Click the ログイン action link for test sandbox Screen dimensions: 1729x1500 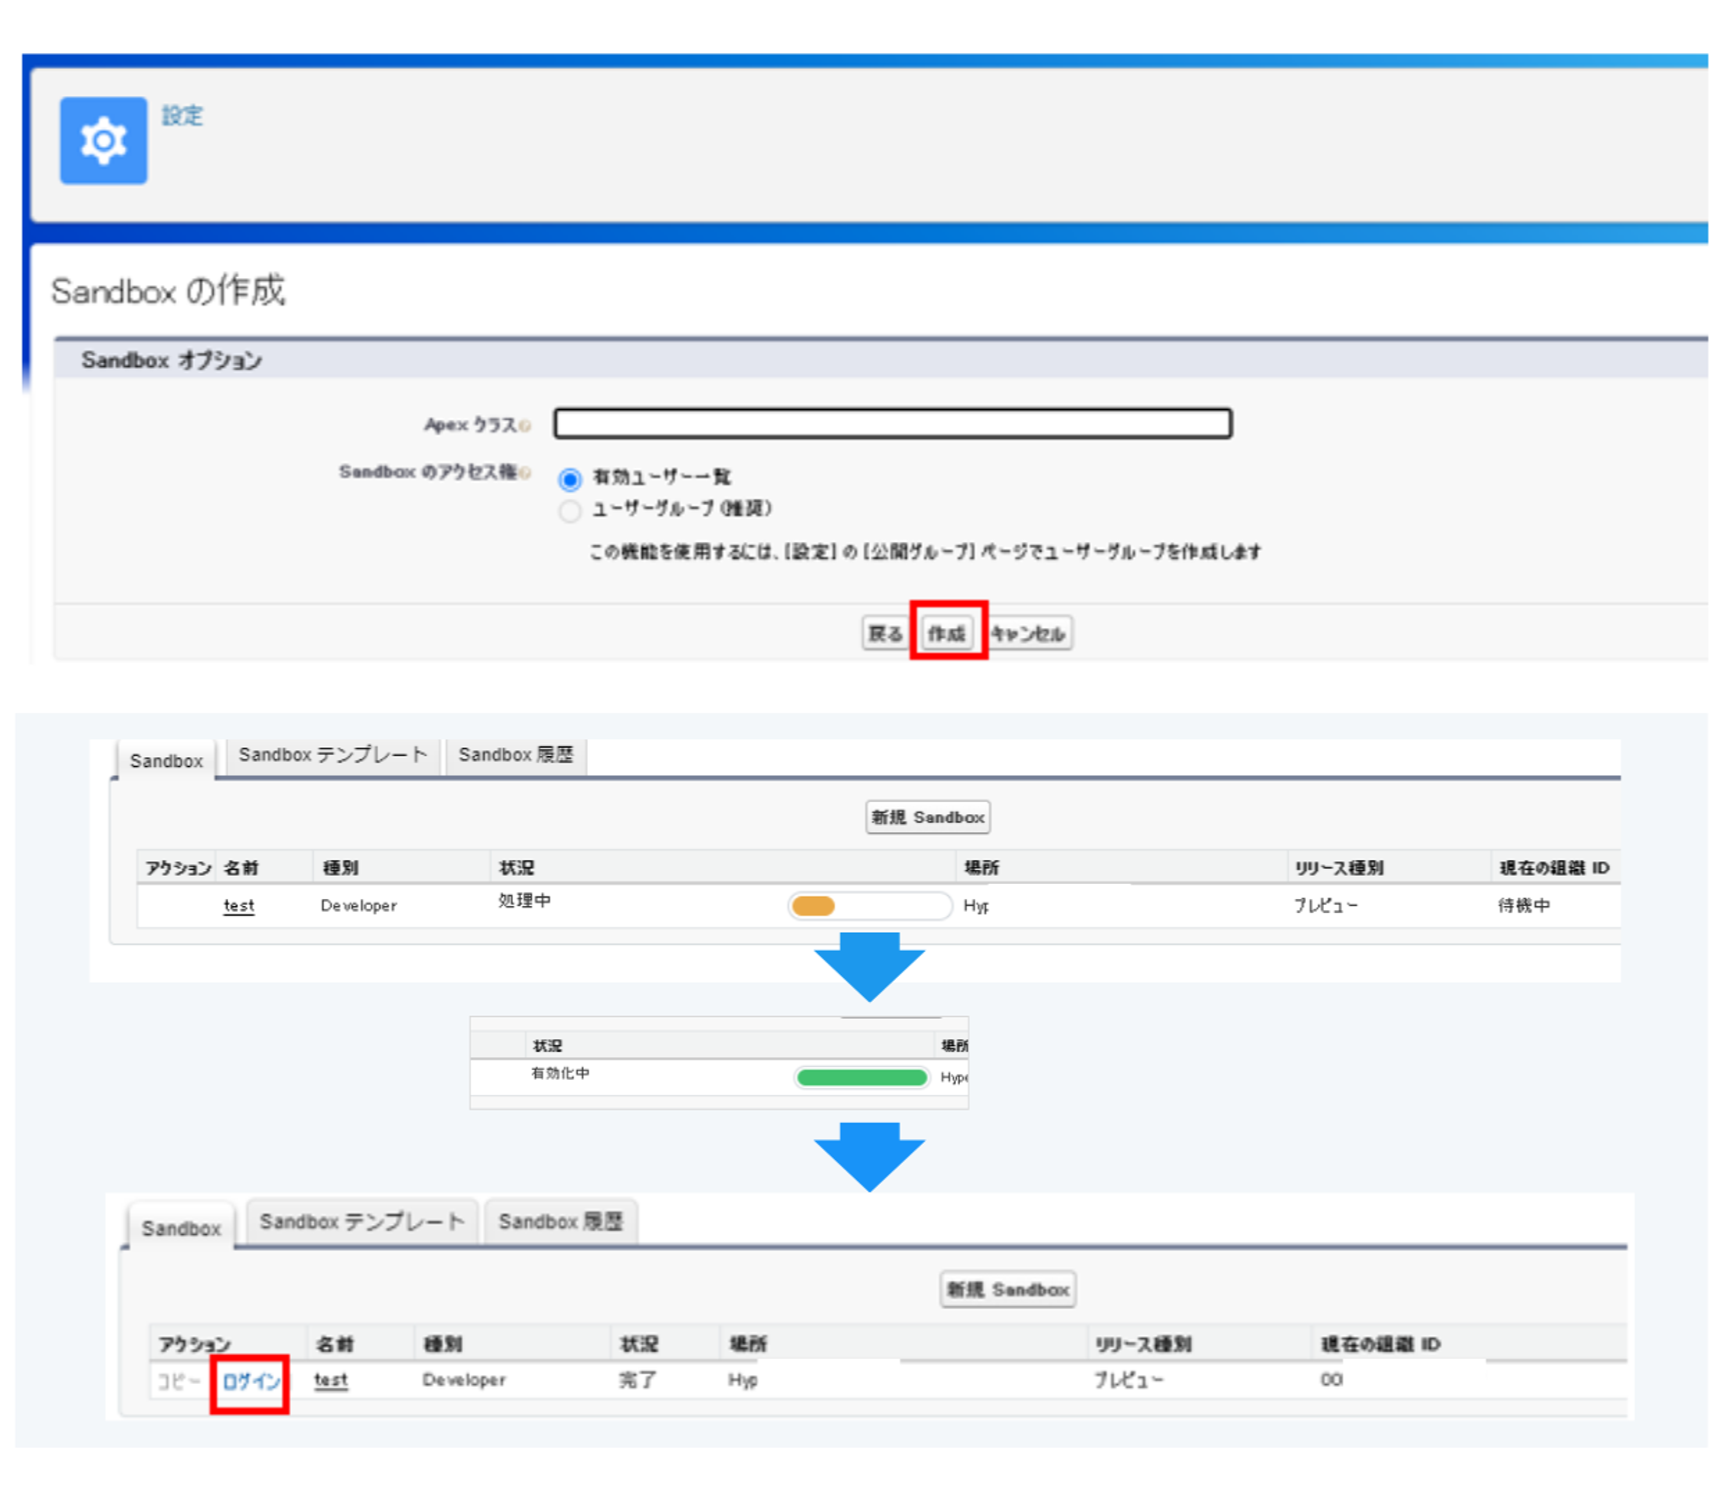click(250, 1380)
